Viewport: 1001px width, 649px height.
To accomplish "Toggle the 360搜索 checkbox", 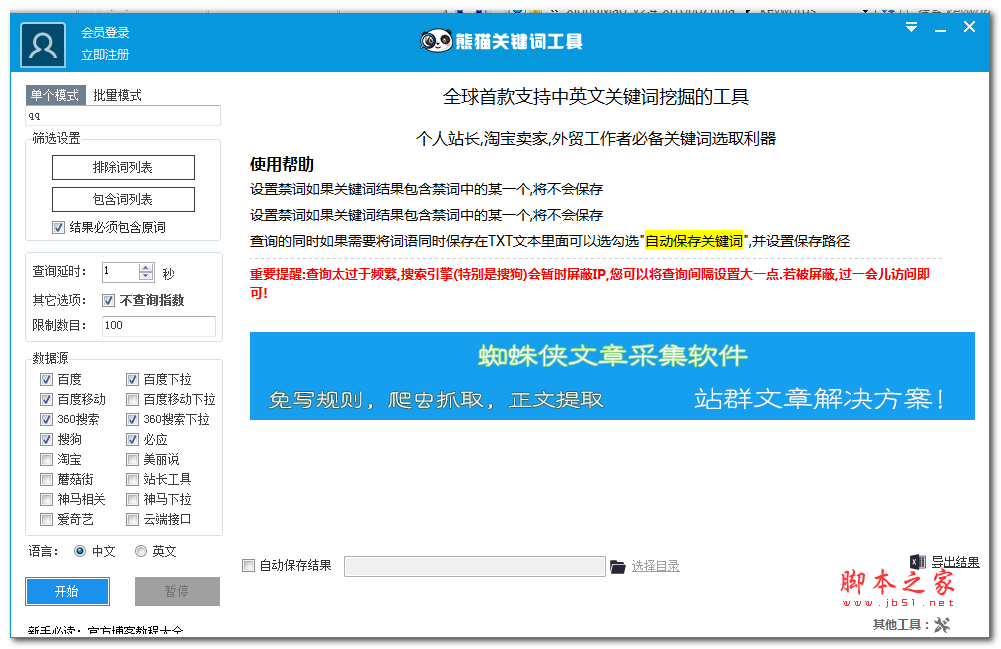I will click(x=46, y=419).
